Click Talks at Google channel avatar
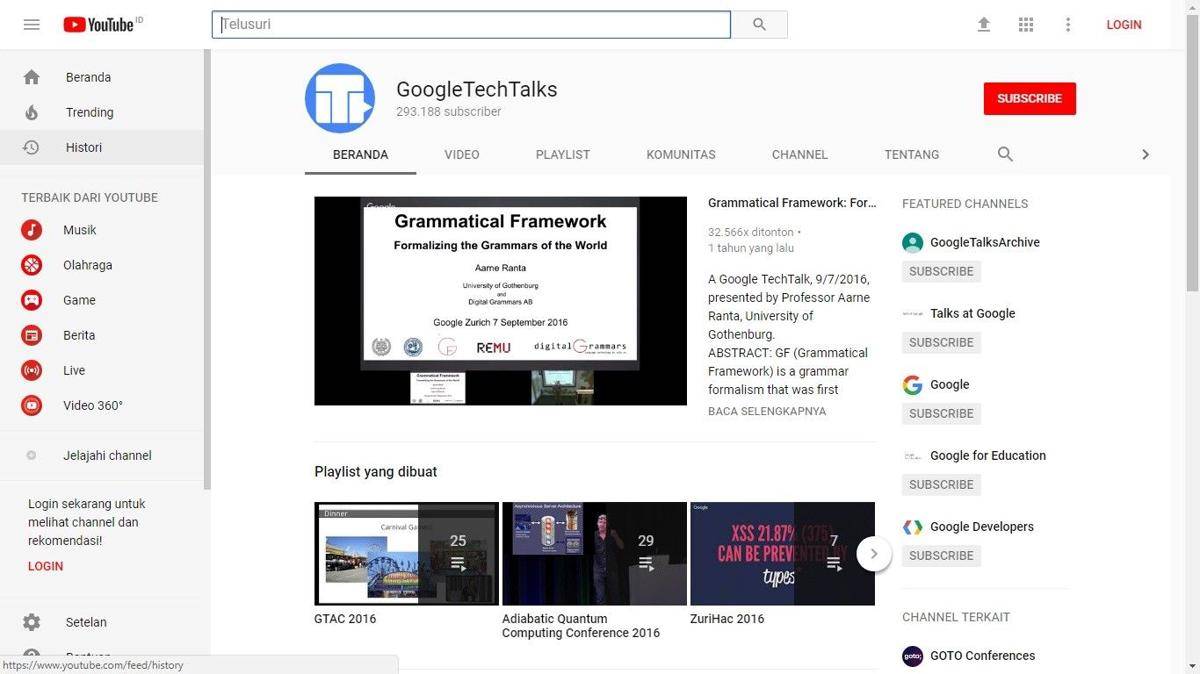This screenshot has width=1200, height=674. point(912,313)
